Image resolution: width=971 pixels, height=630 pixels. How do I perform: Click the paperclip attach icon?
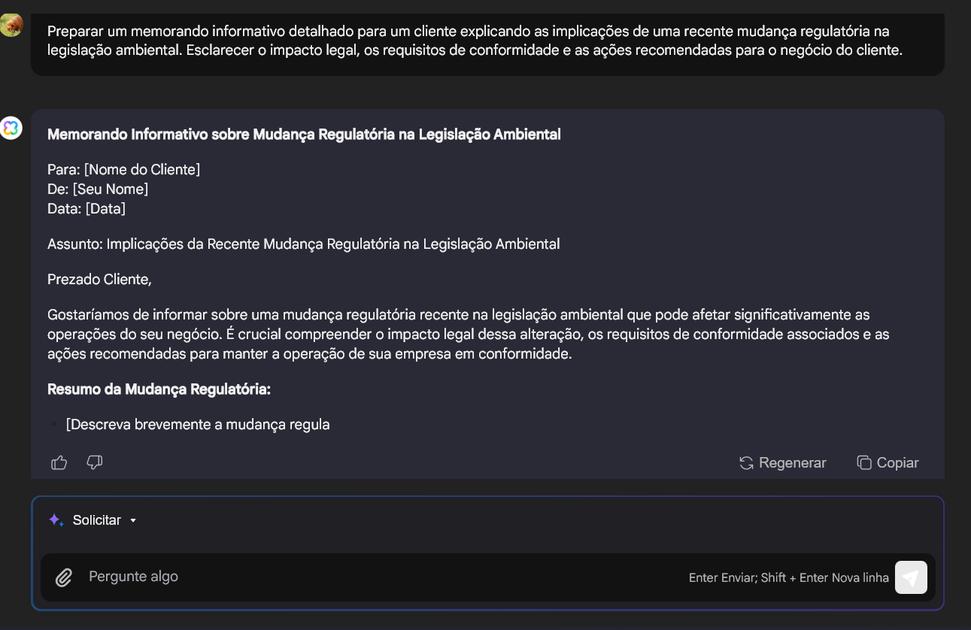(x=64, y=577)
